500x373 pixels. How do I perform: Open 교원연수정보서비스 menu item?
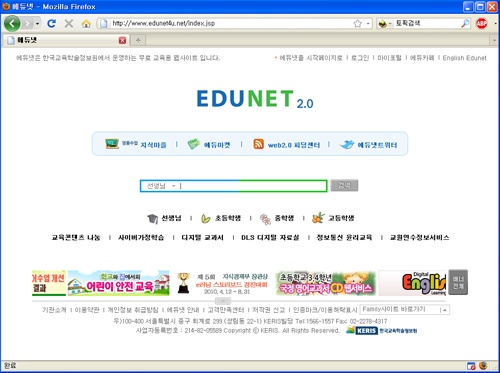coord(420,238)
